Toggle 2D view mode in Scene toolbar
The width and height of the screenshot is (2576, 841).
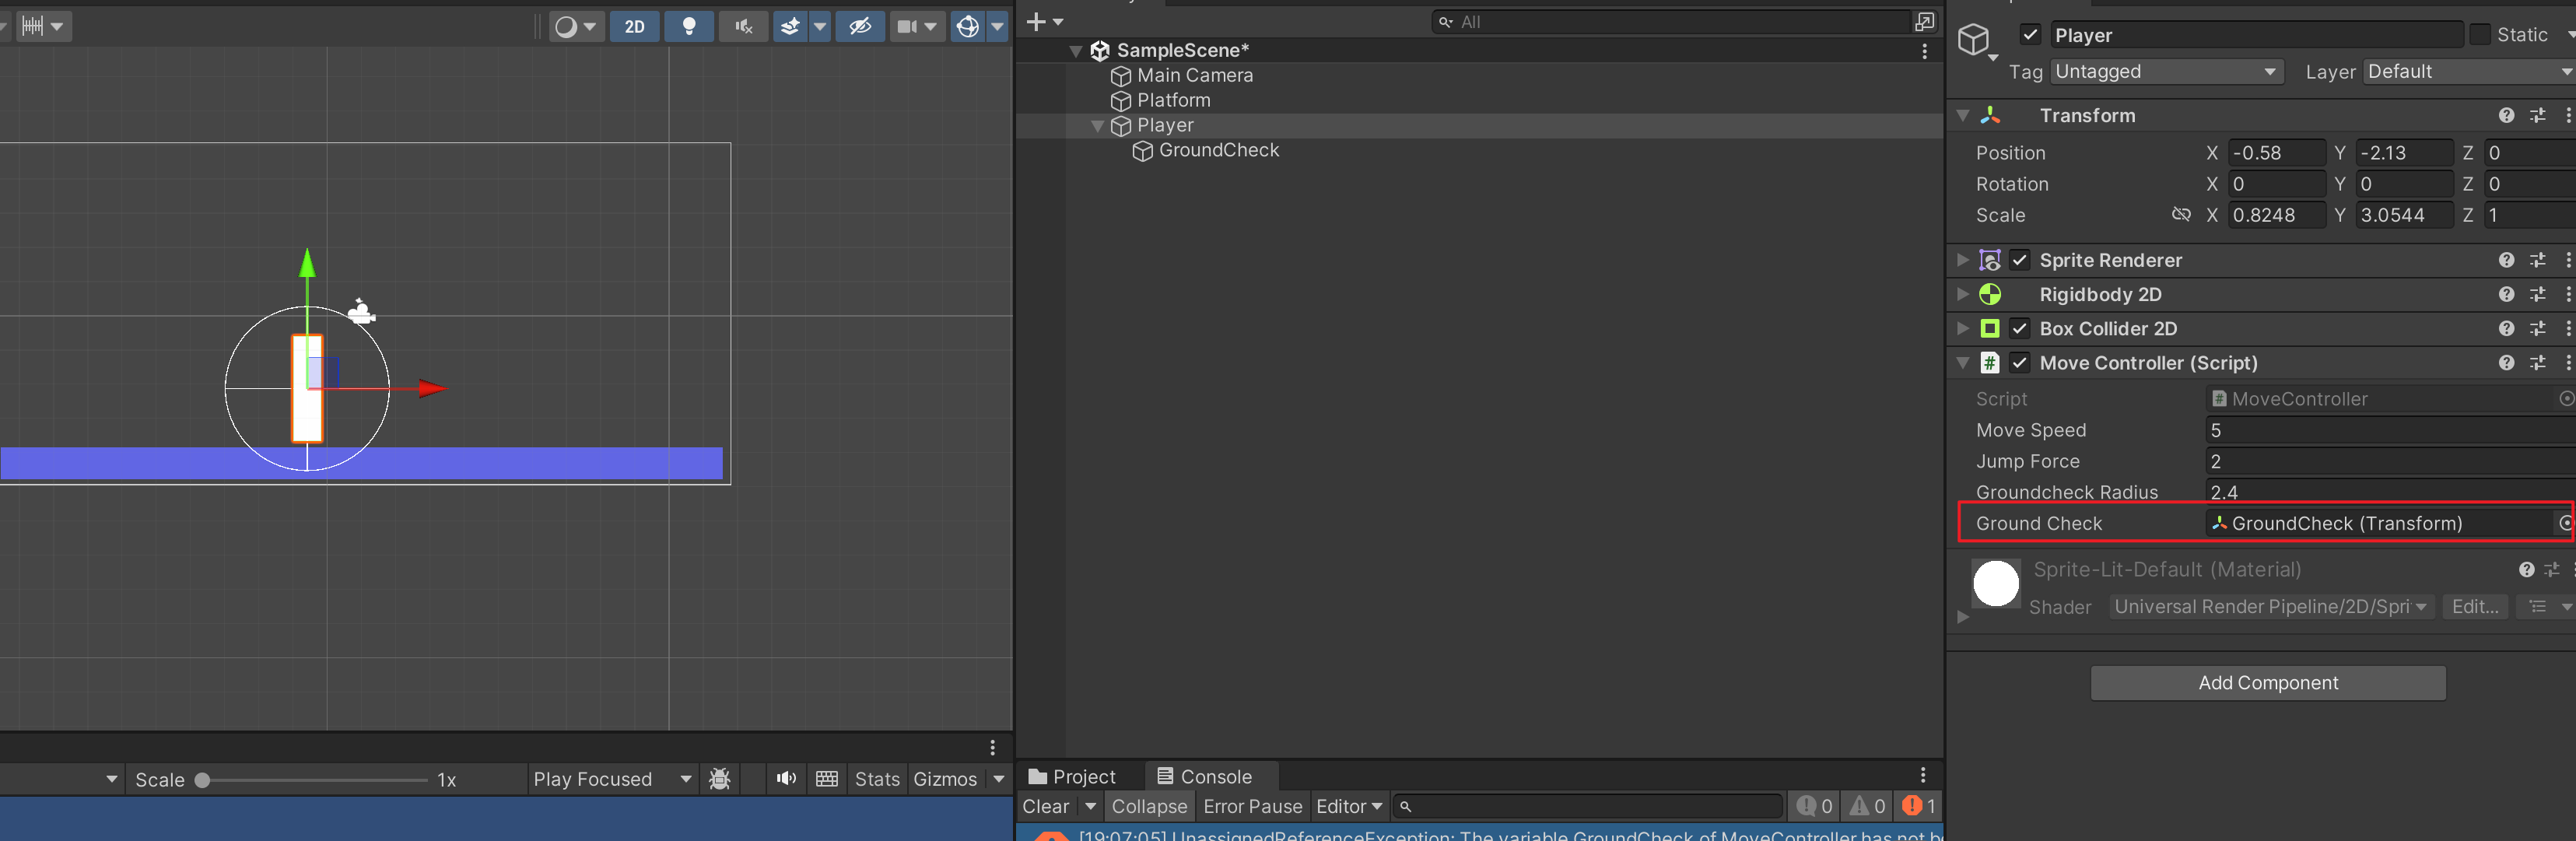point(634,26)
